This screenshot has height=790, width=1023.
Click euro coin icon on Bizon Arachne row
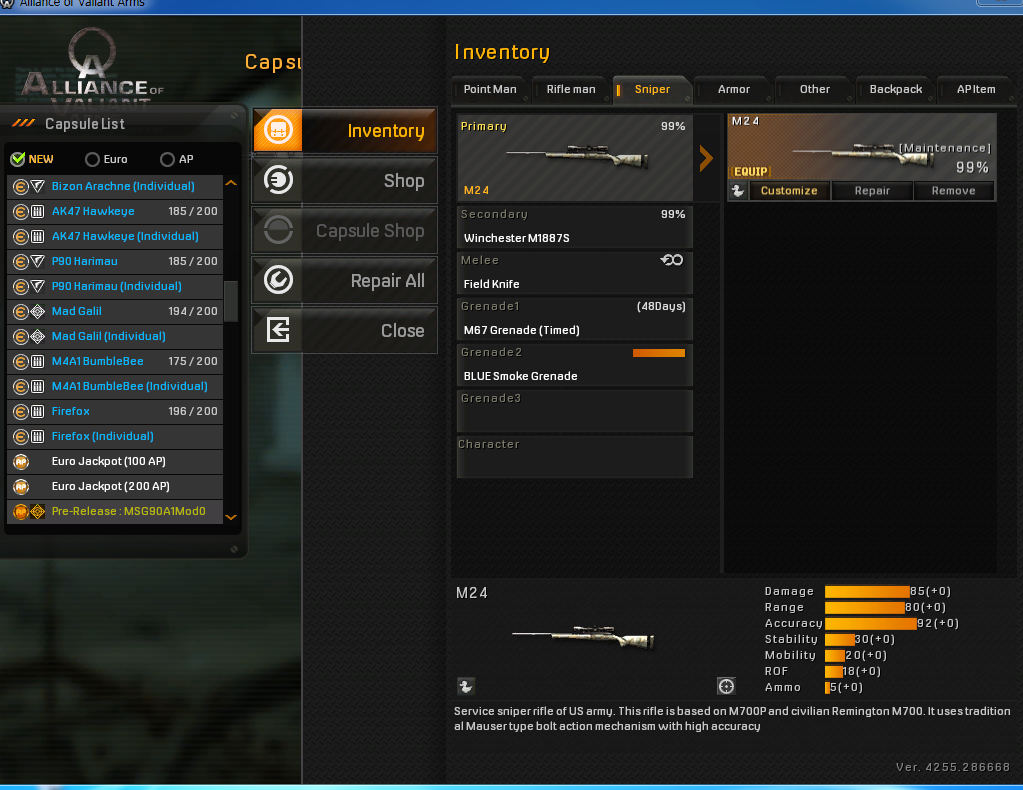(x=21, y=187)
